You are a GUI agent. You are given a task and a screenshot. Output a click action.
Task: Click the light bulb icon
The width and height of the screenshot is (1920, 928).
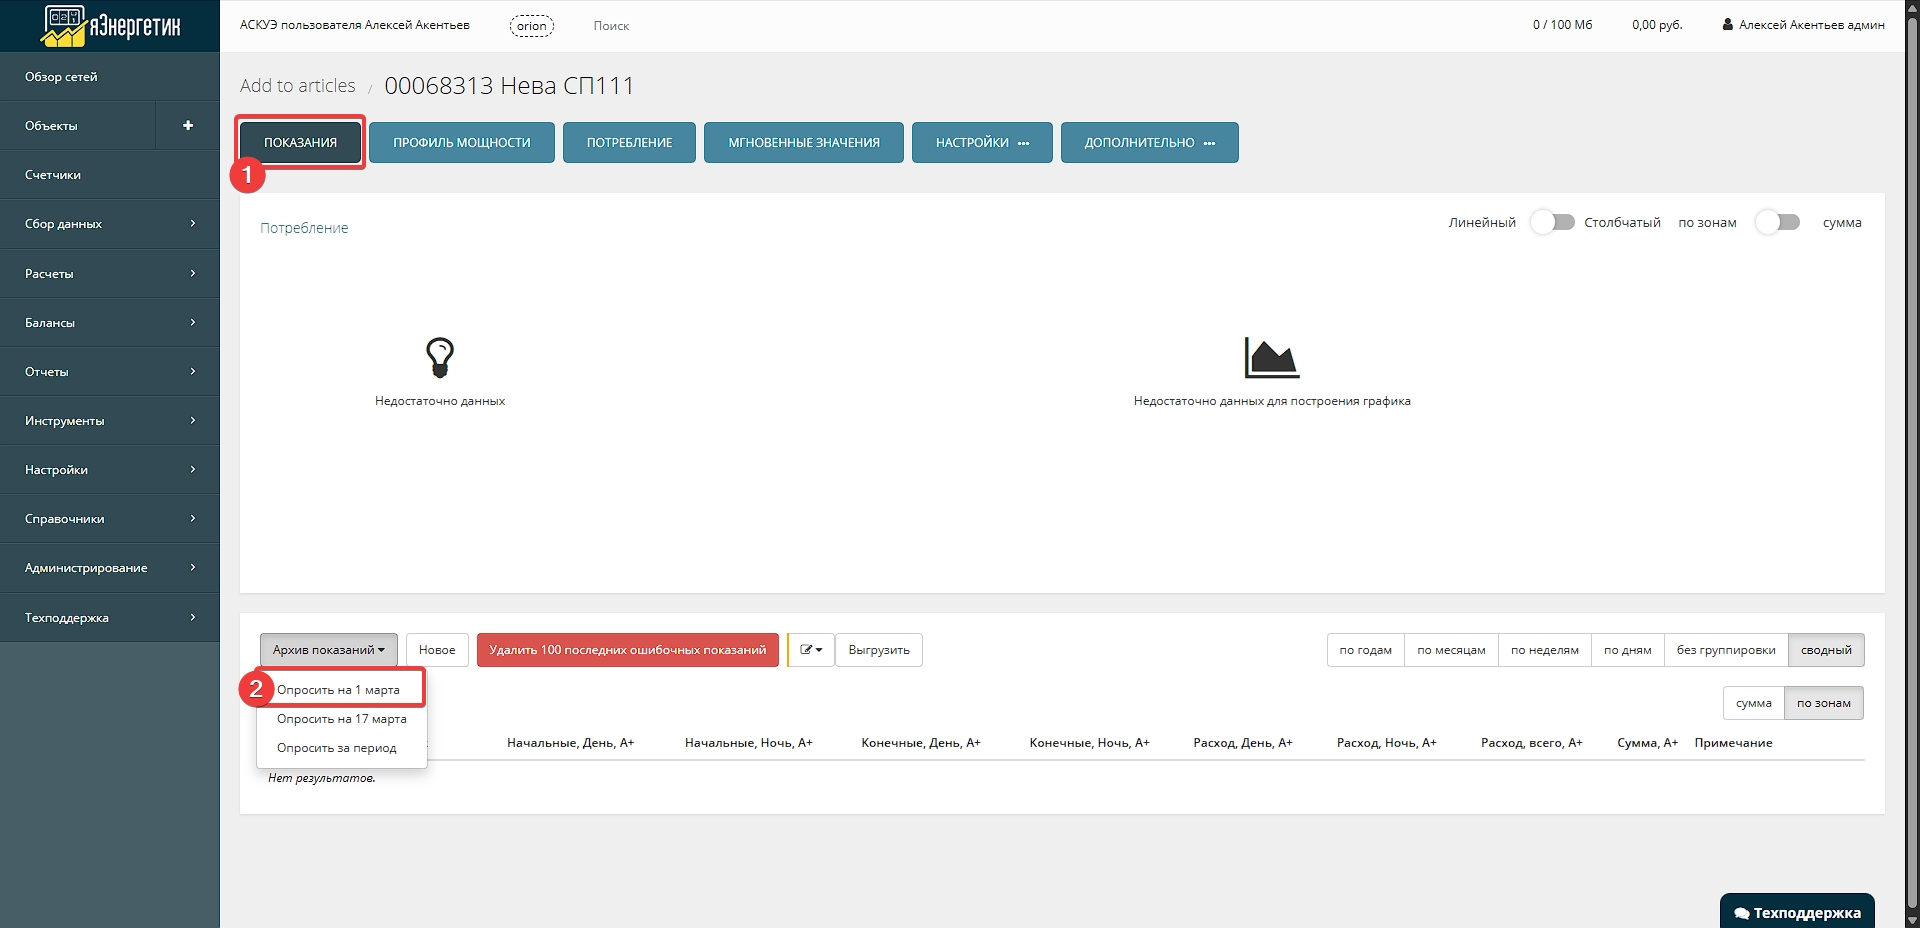point(440,357)
